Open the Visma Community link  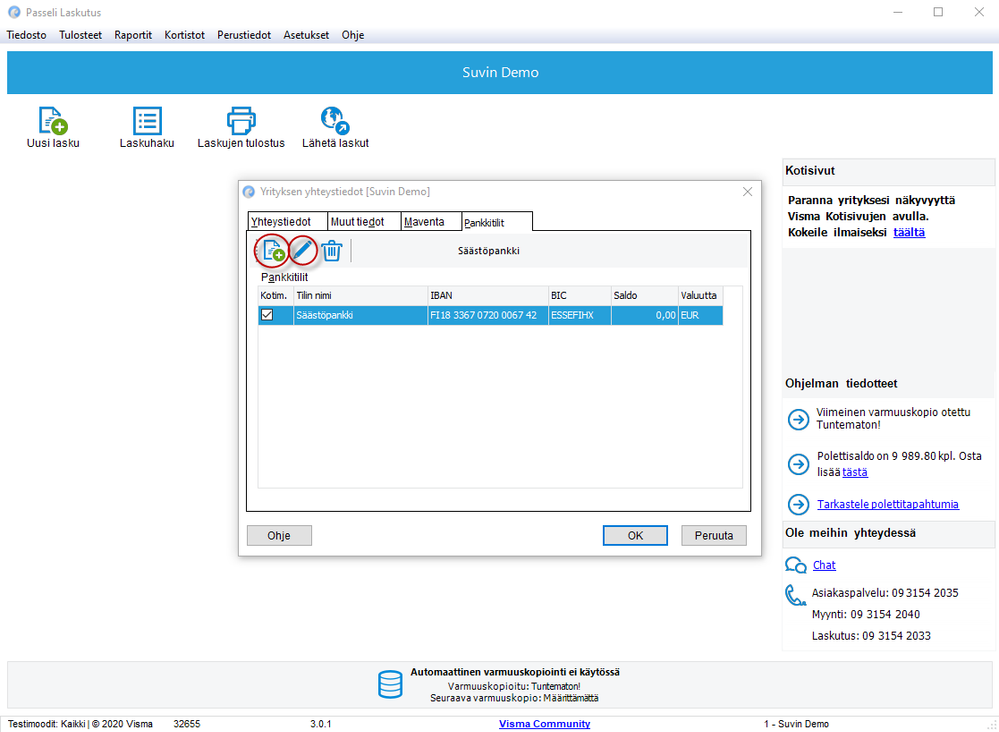click(x=545, y=724)
